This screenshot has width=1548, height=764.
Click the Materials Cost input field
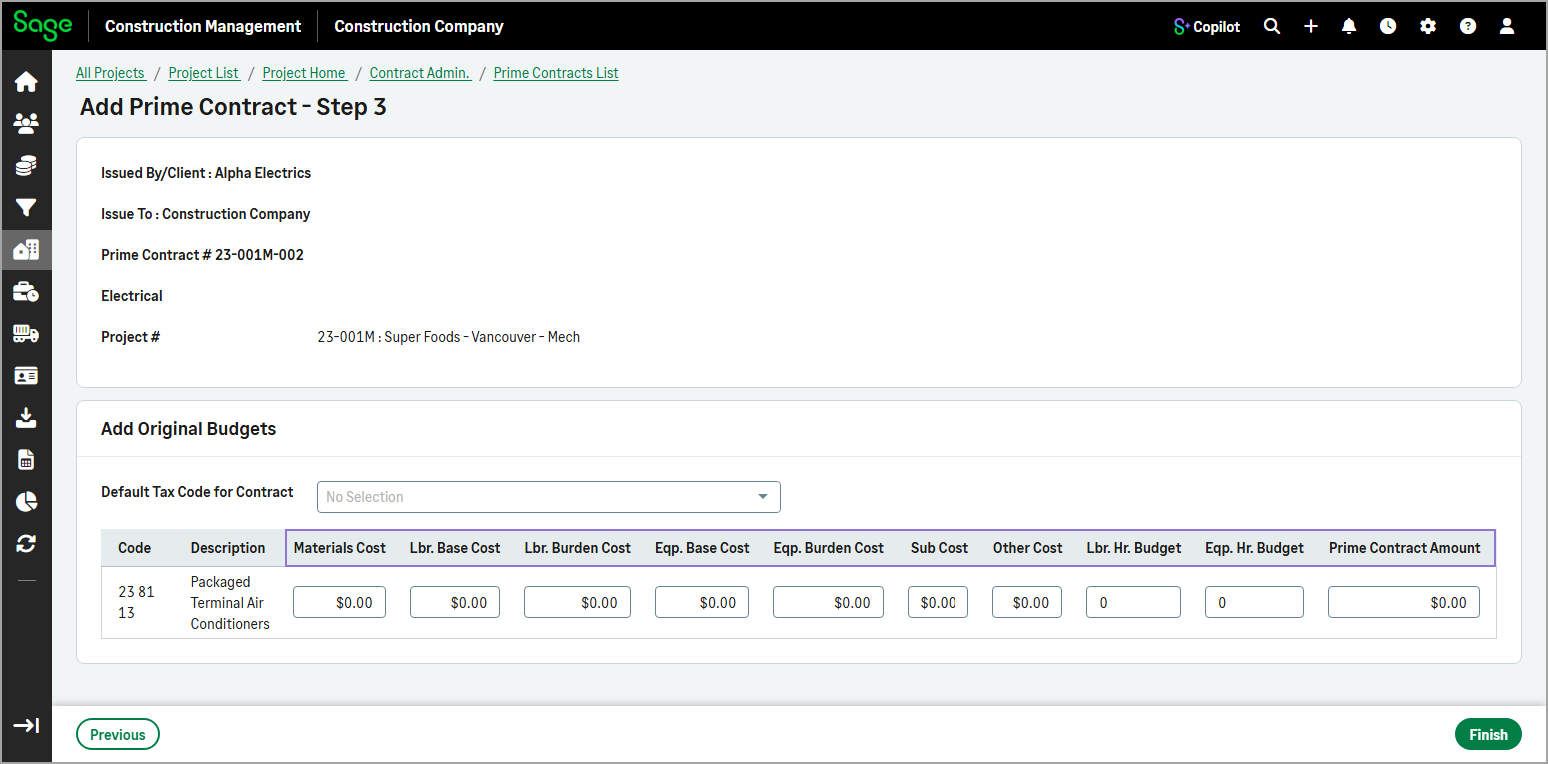[x=339, y=602]
